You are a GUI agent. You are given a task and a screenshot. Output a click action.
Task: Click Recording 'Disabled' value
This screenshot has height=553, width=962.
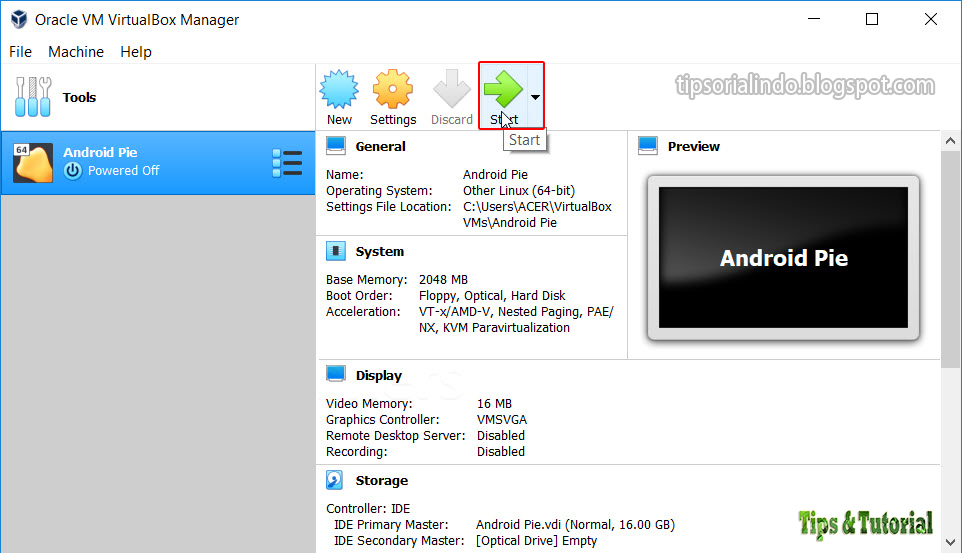click(x=501, y=451)
